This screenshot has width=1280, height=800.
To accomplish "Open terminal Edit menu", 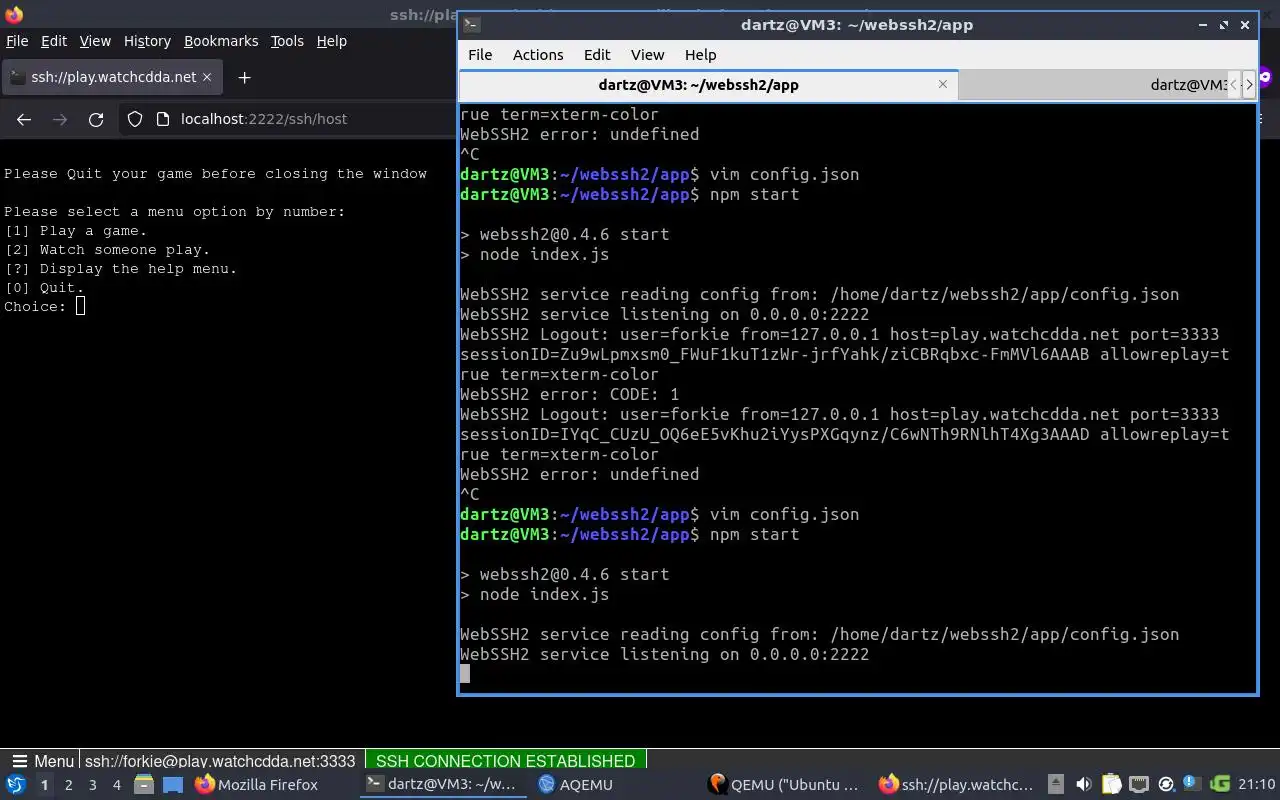I will (597, 55).
